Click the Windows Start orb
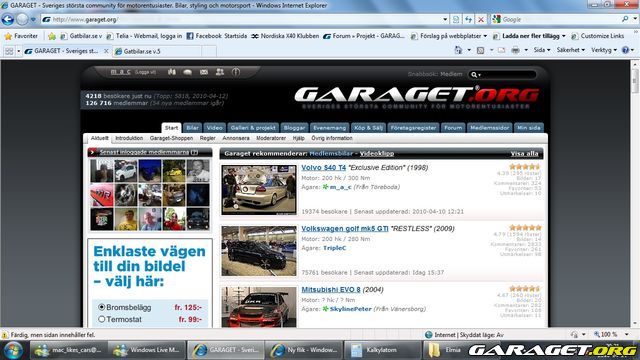Image resolution: width=640 pixels, height=360 pixels. (x=13, y=351)
